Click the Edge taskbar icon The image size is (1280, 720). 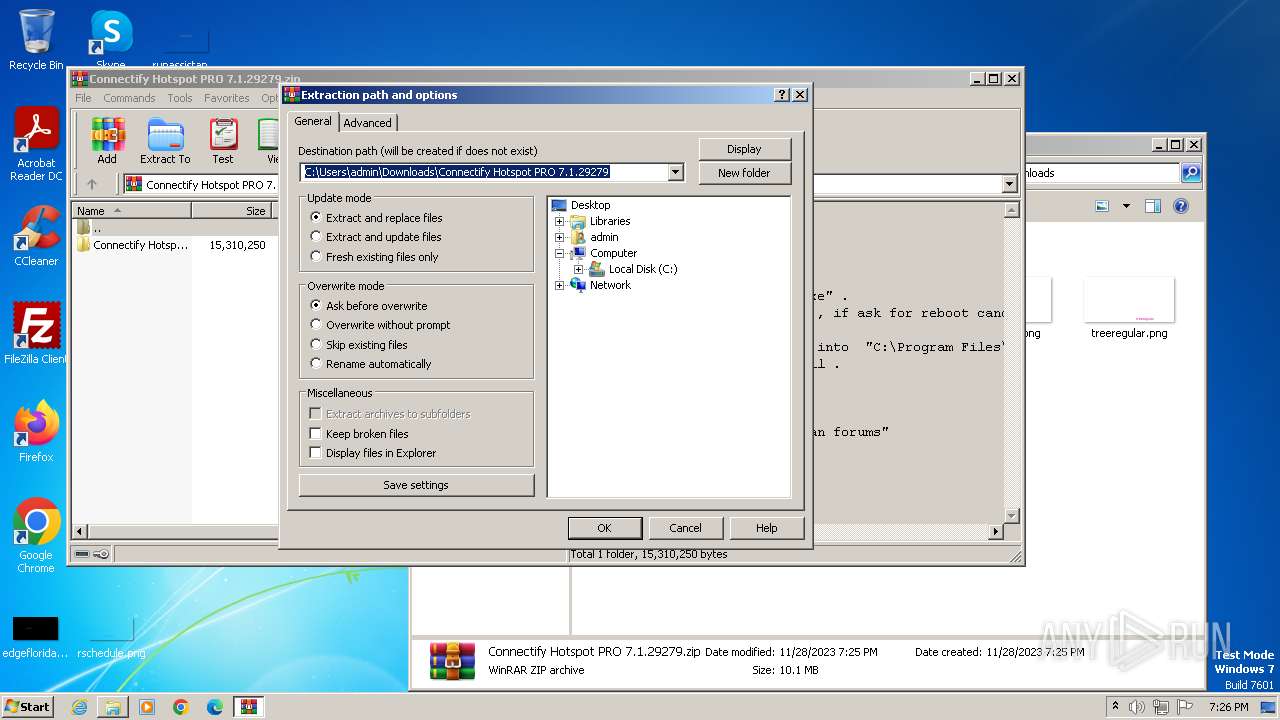tap(215, 707)
